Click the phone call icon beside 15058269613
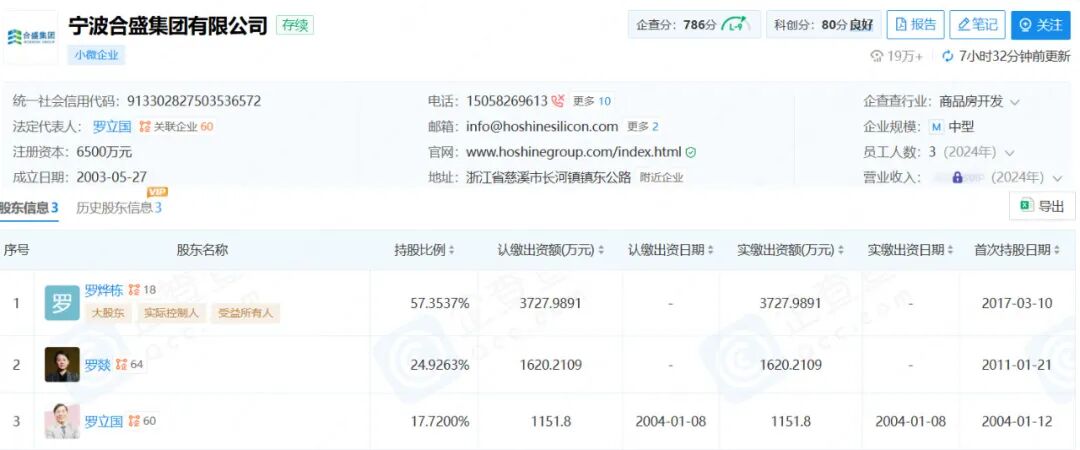This screenshot has width=1080, height=450. tap(558, 101)
